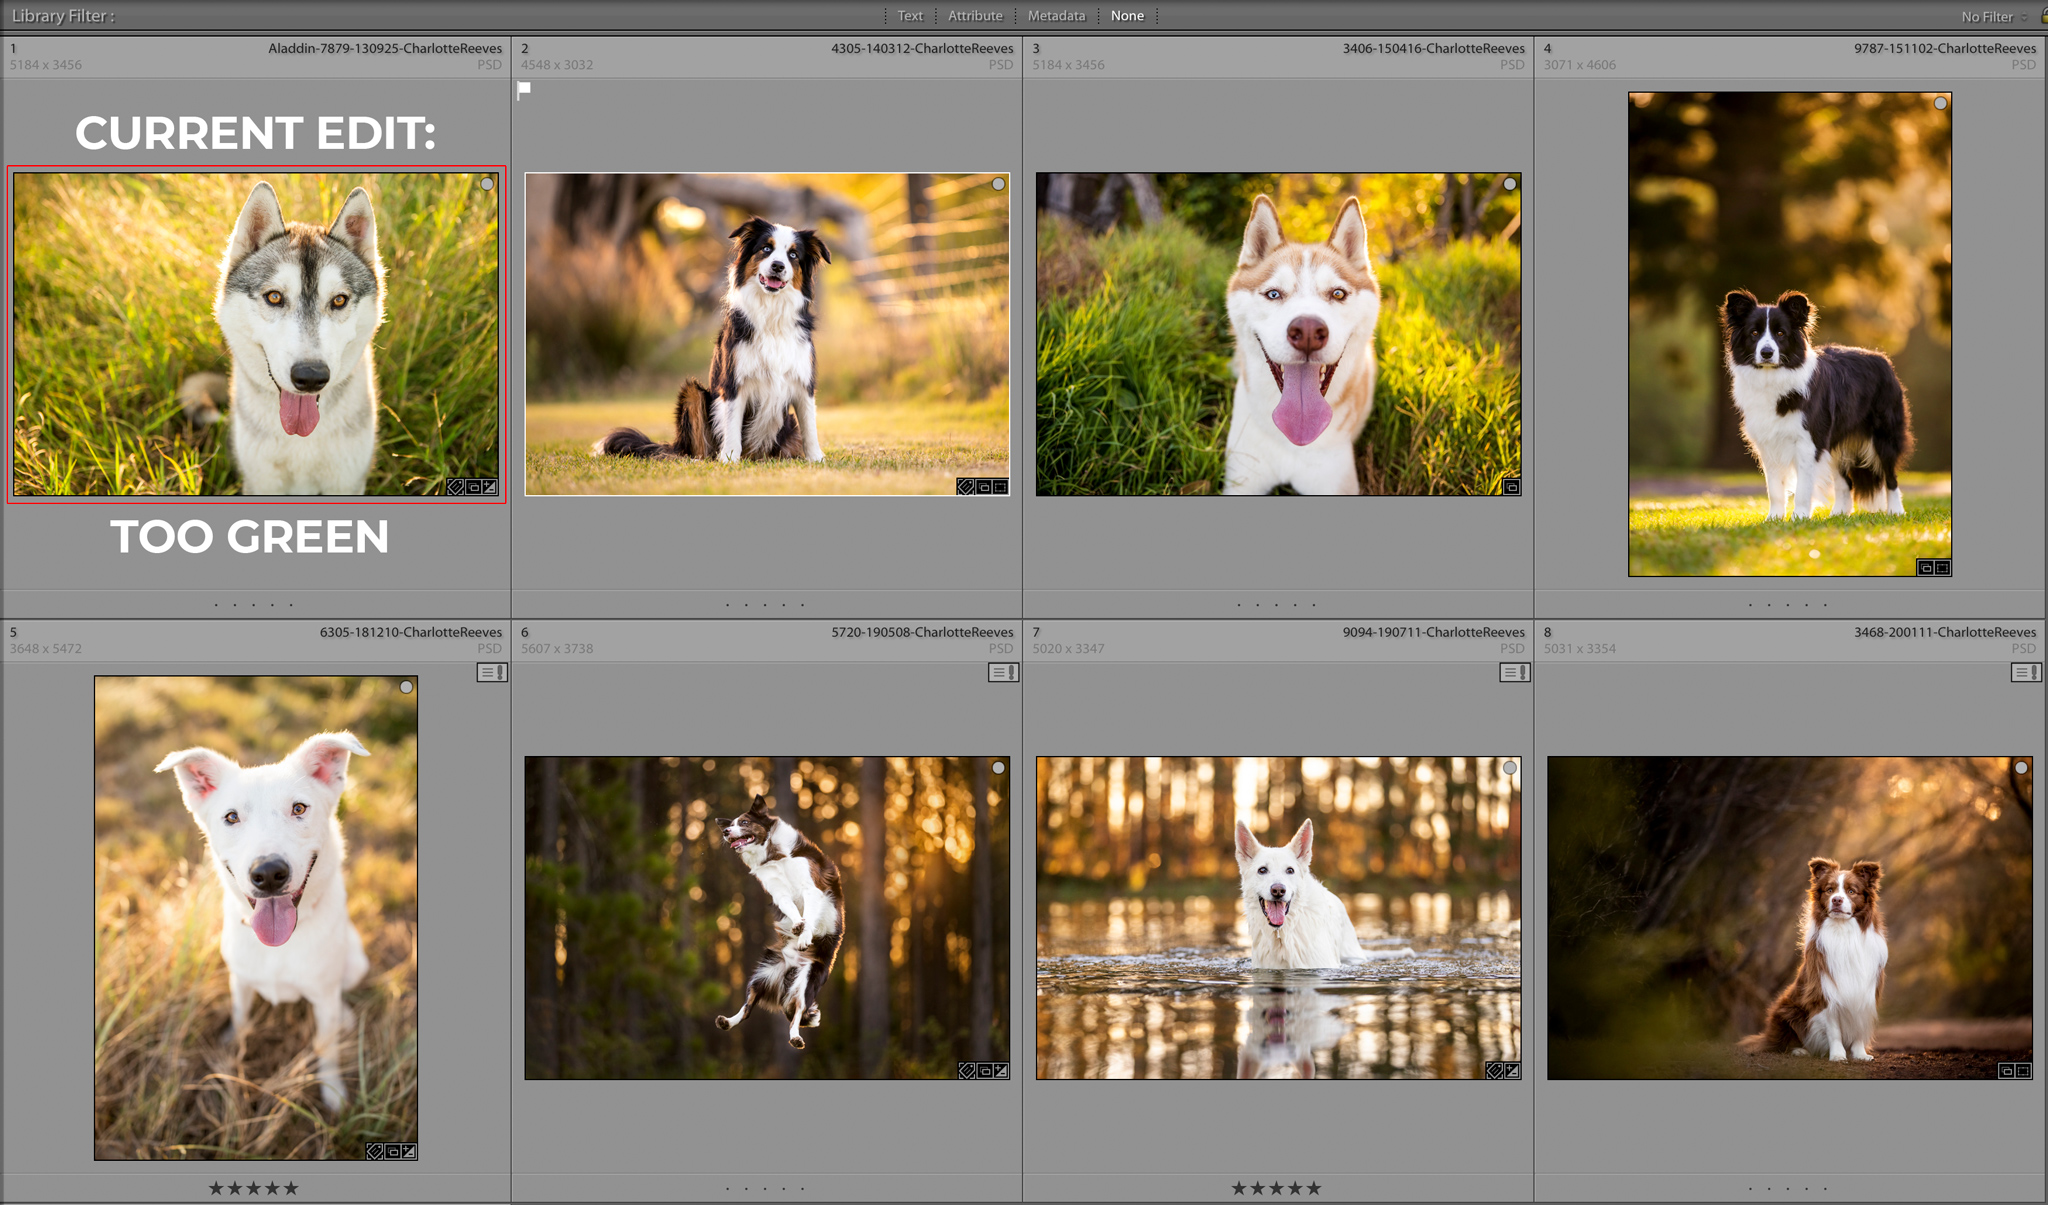Click collection badge on photo 3 thumbnail
The width and height of the screenshot is (2048, 1205).
(1512, 487)
